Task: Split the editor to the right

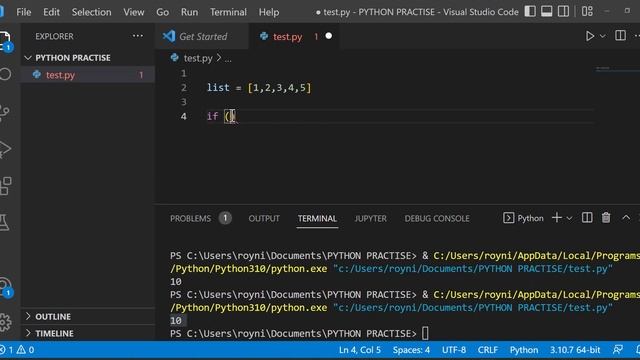Action: [x=620, y=36]
